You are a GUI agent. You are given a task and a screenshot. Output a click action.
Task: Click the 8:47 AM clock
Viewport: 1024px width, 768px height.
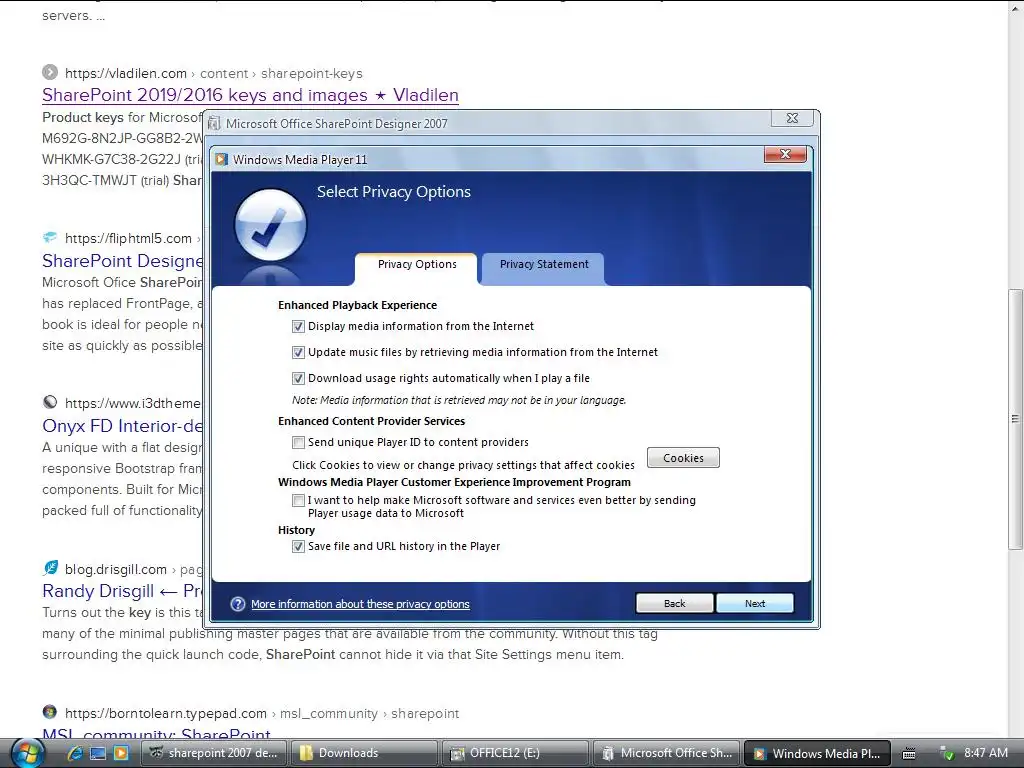tap(985, 753)
